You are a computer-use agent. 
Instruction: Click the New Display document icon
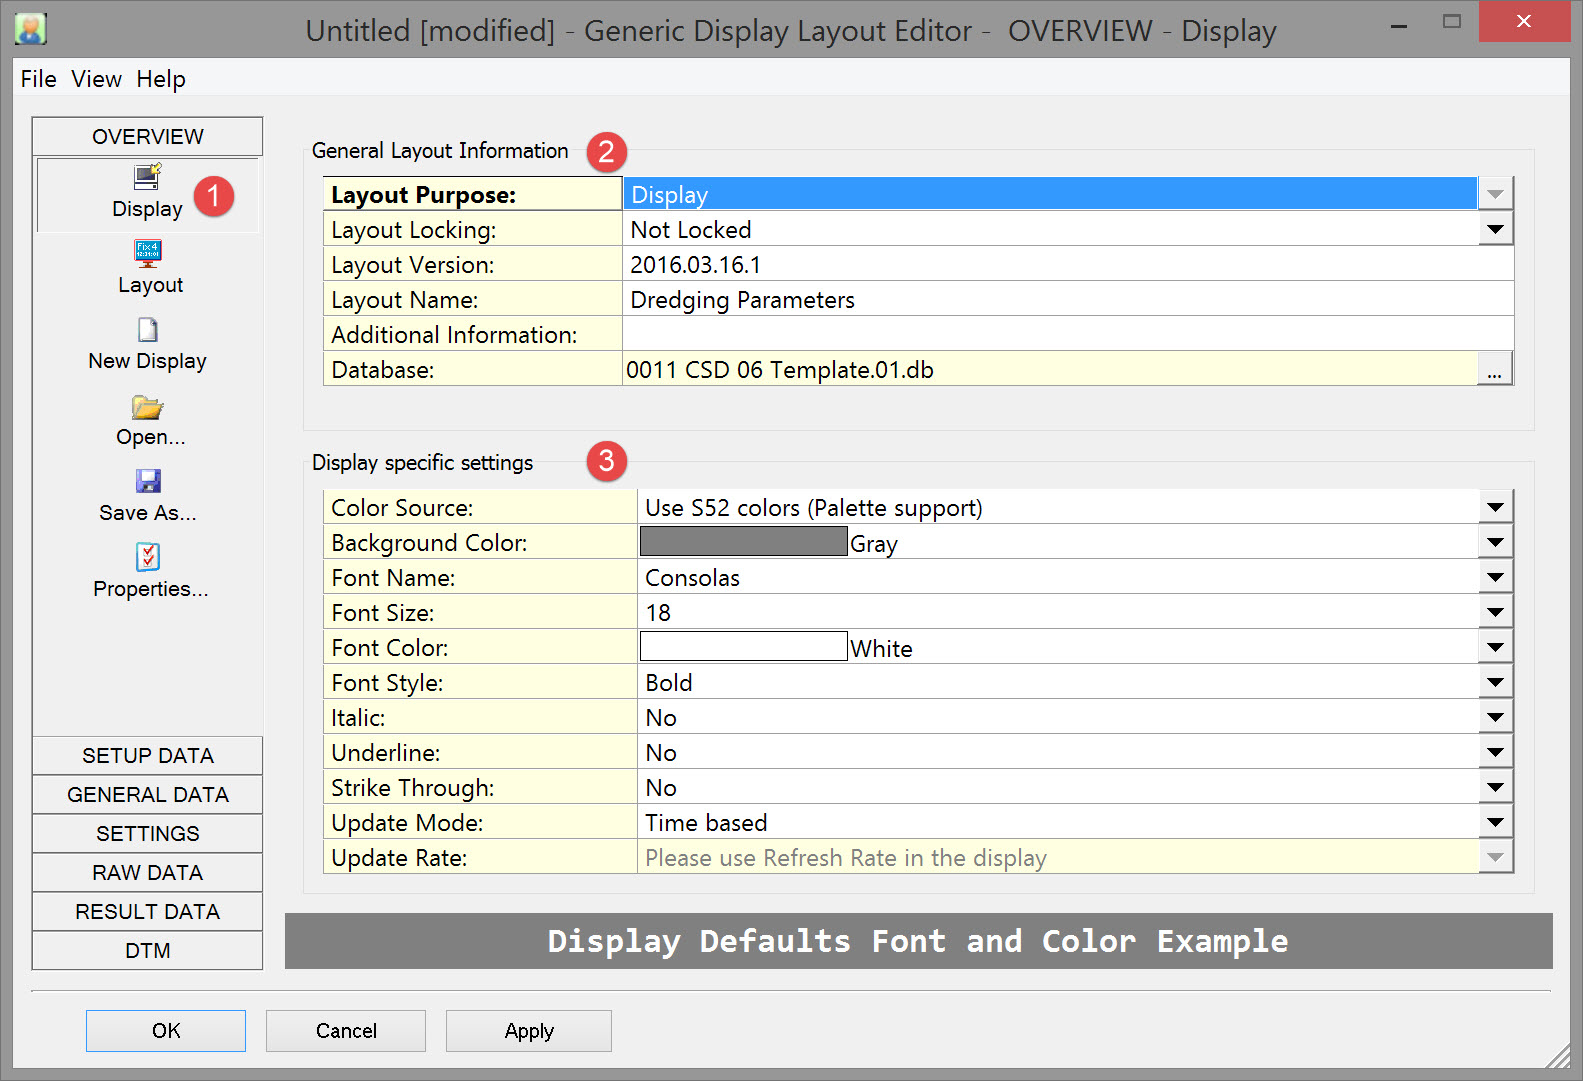coord(147,330)
